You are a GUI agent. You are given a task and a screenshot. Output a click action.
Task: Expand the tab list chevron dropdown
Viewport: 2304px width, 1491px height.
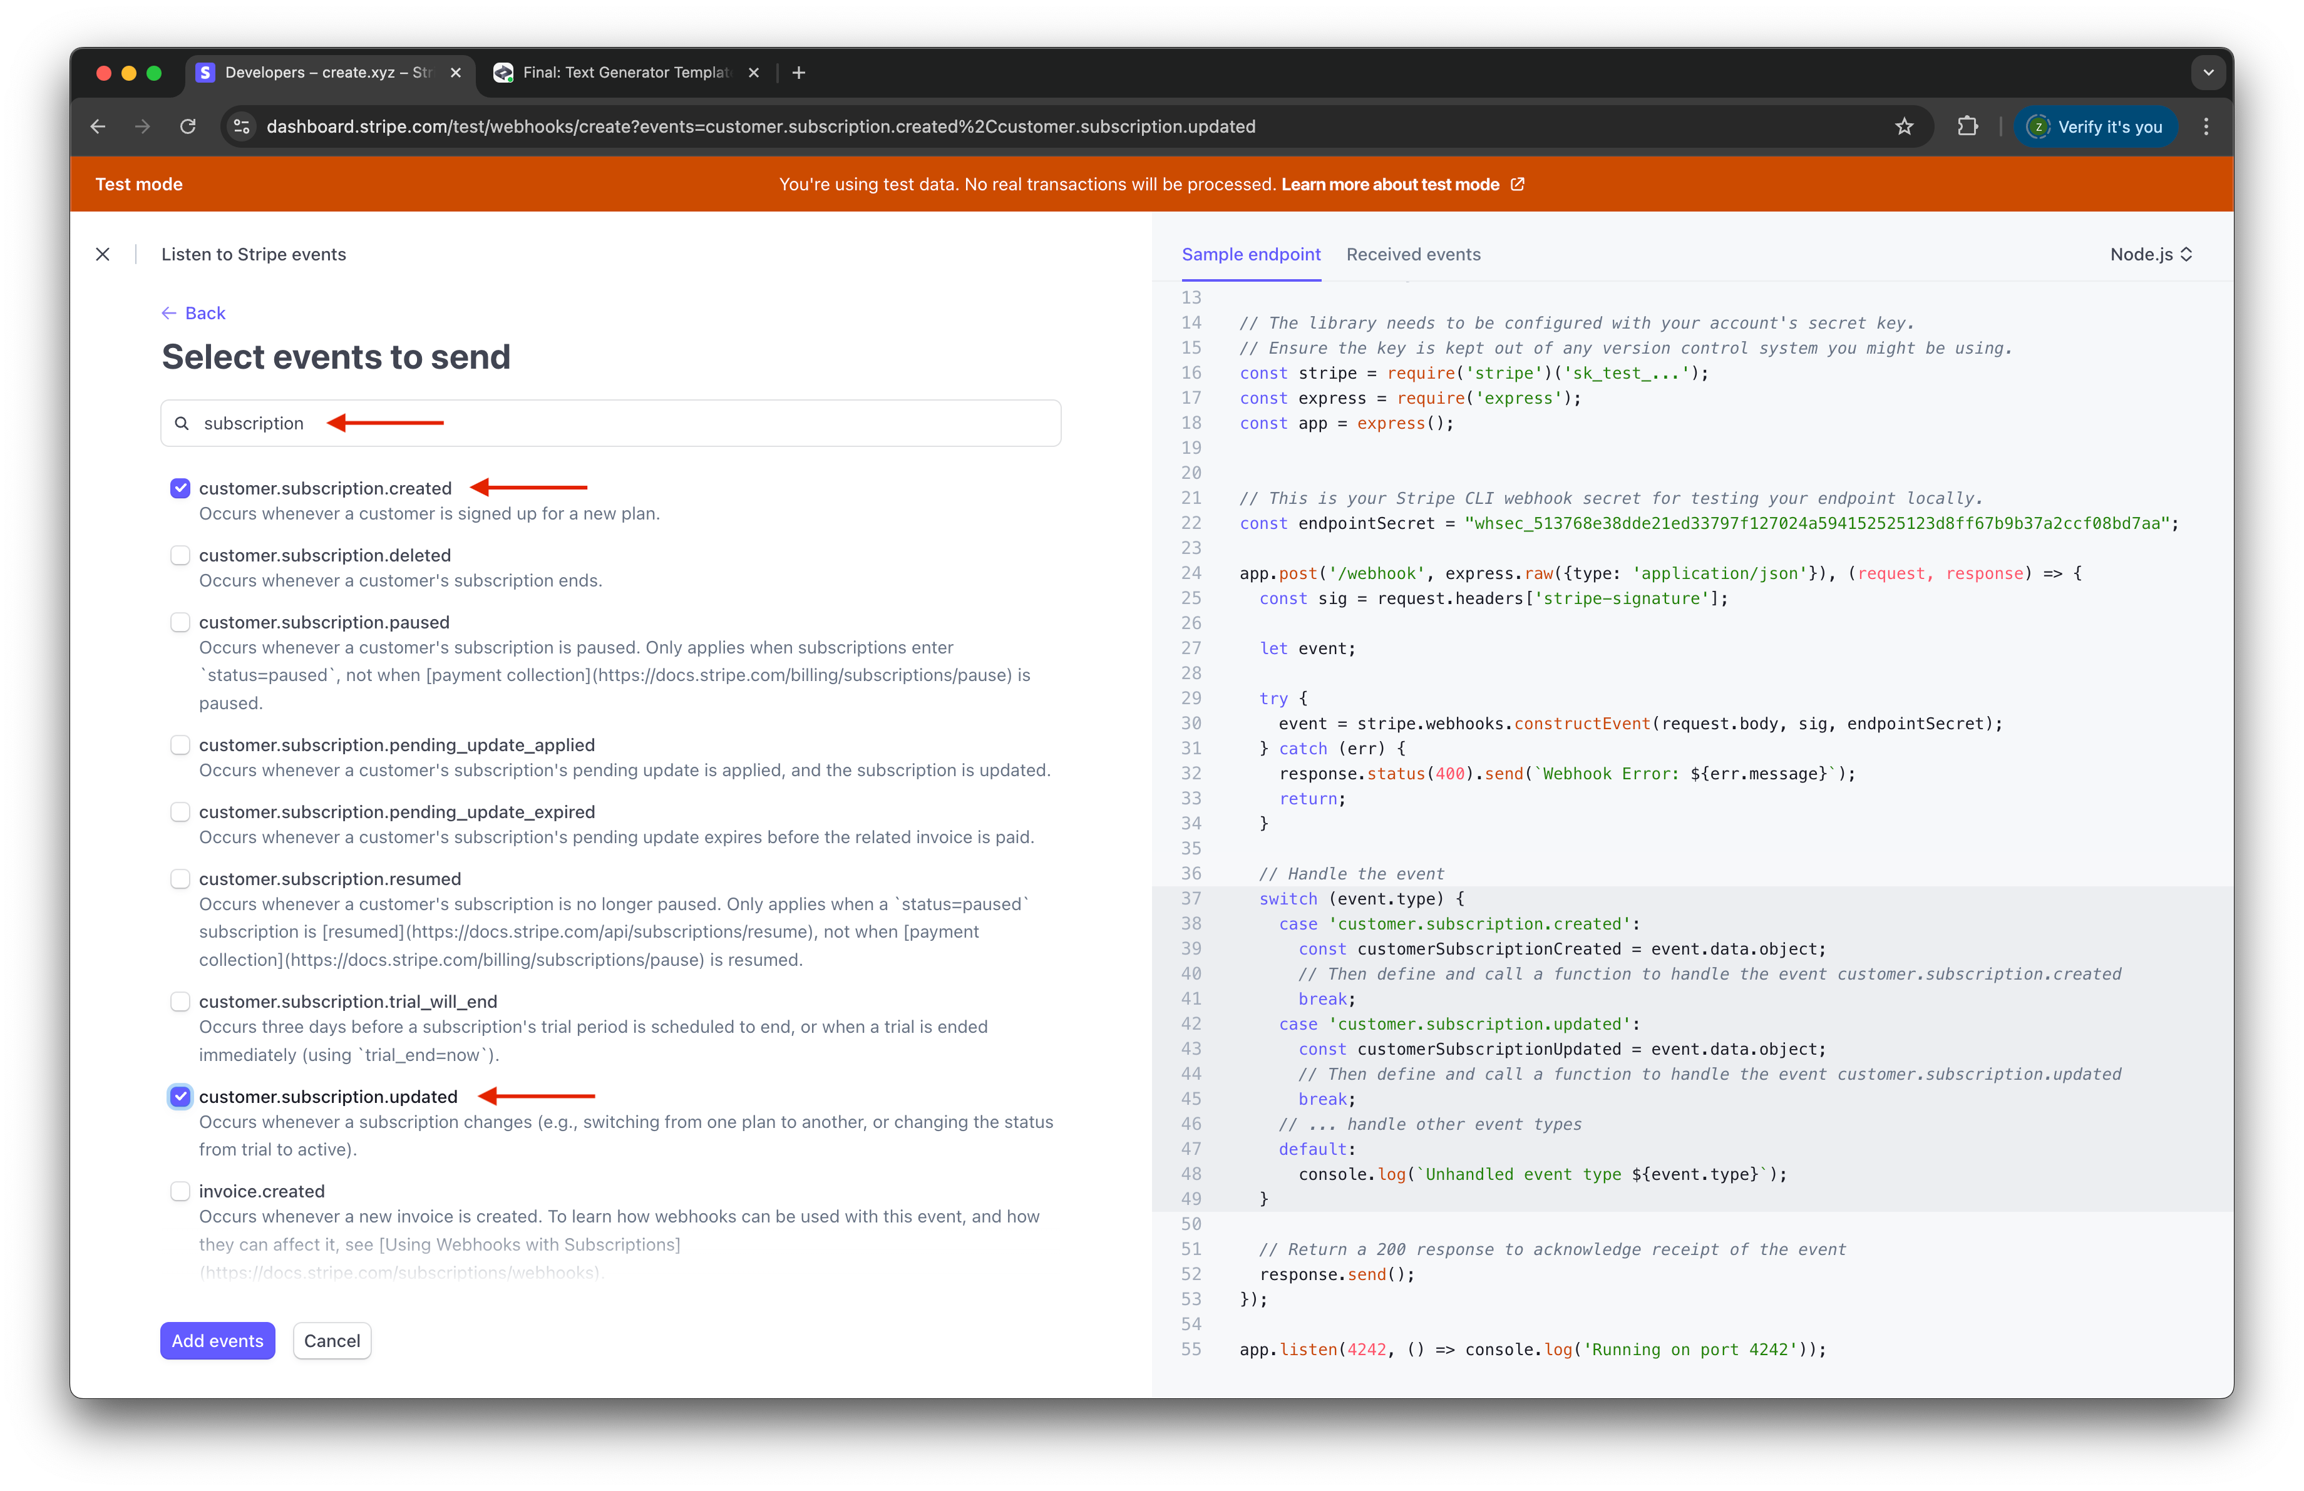2208,73
